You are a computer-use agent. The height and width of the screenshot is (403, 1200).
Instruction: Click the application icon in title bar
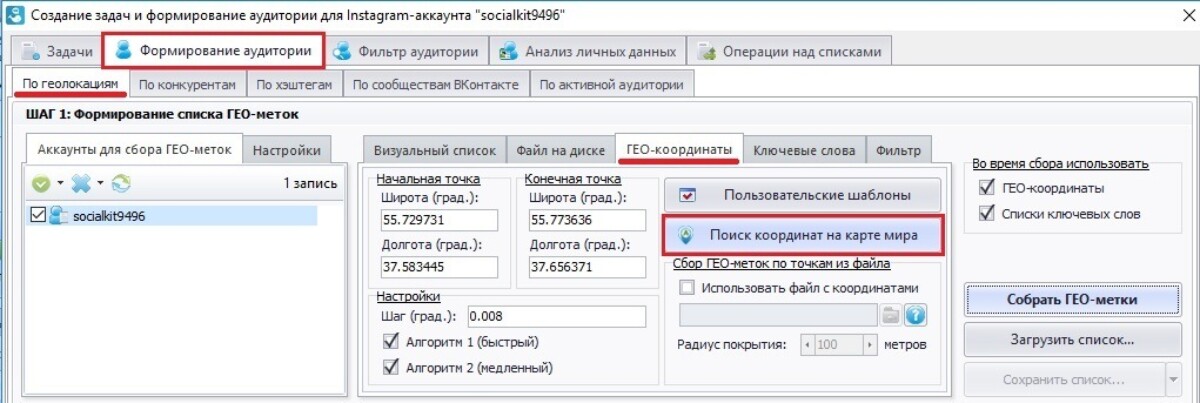(15, 15)
